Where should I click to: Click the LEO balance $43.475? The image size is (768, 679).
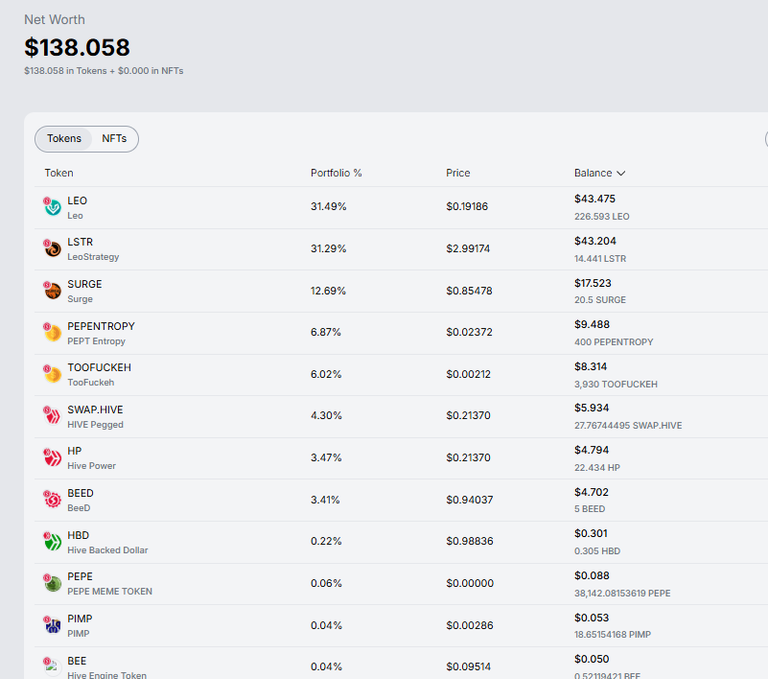[595, 199]
